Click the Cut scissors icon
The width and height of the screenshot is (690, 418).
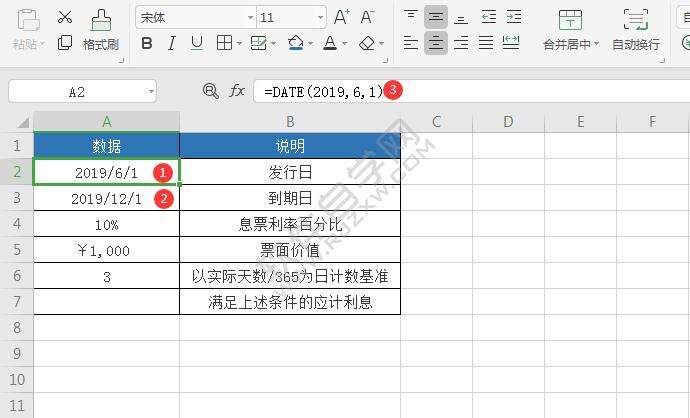tap(65, 17)
